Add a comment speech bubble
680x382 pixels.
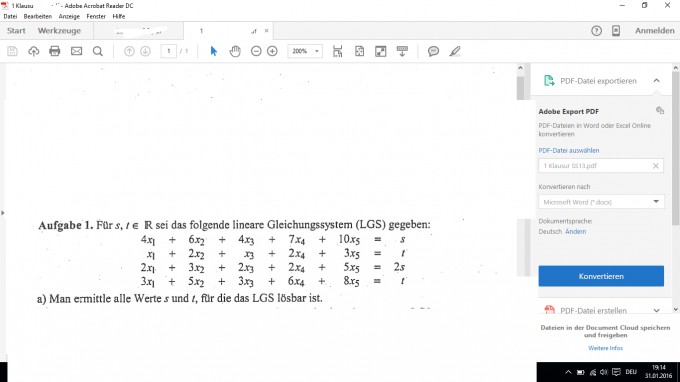click(433, 51)
